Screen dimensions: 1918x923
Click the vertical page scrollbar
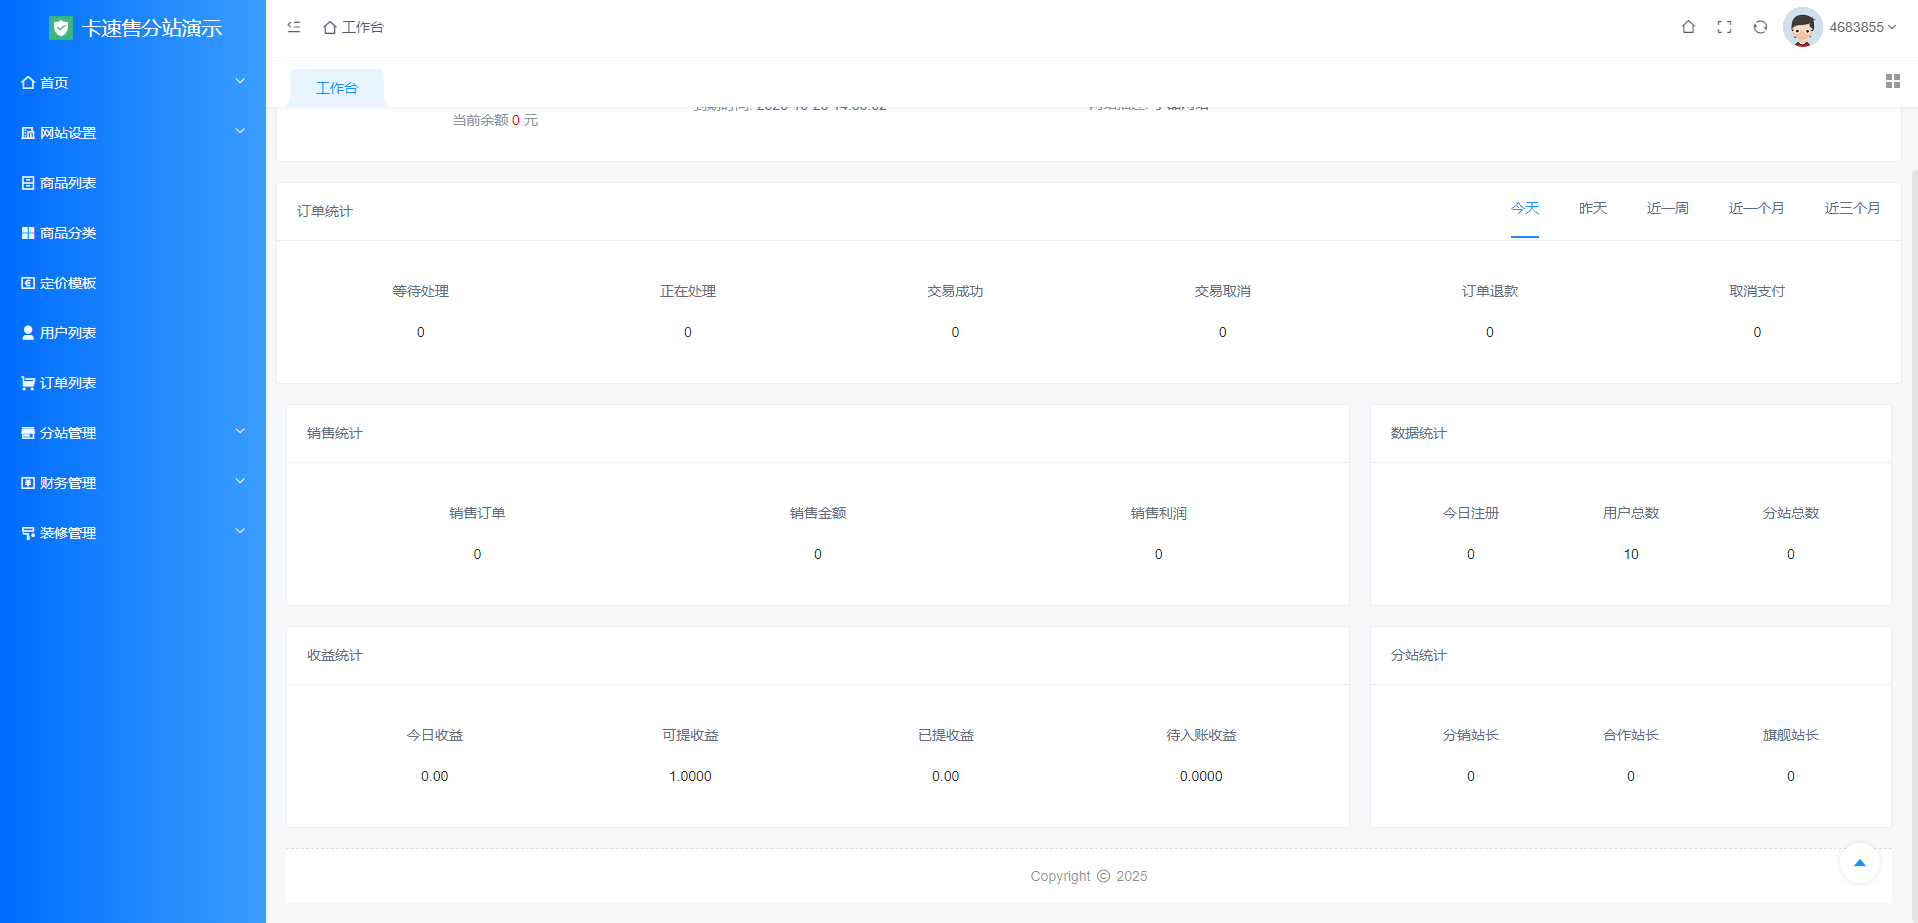(1914, 500)
